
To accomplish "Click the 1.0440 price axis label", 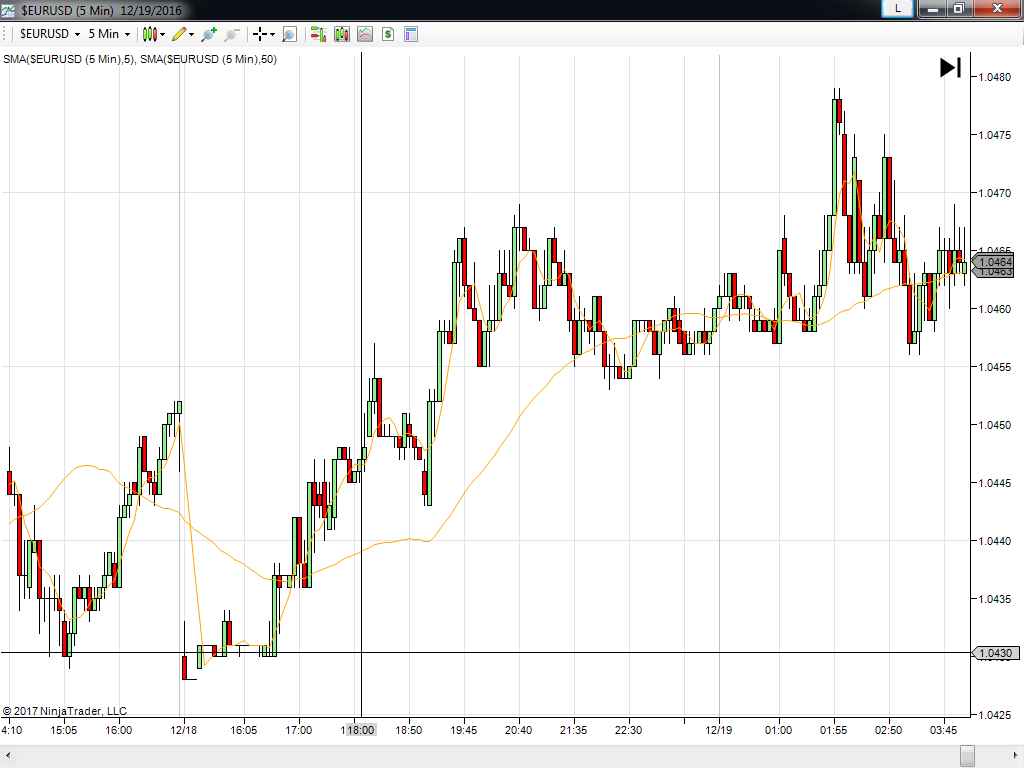I will (x=995, y=541).
